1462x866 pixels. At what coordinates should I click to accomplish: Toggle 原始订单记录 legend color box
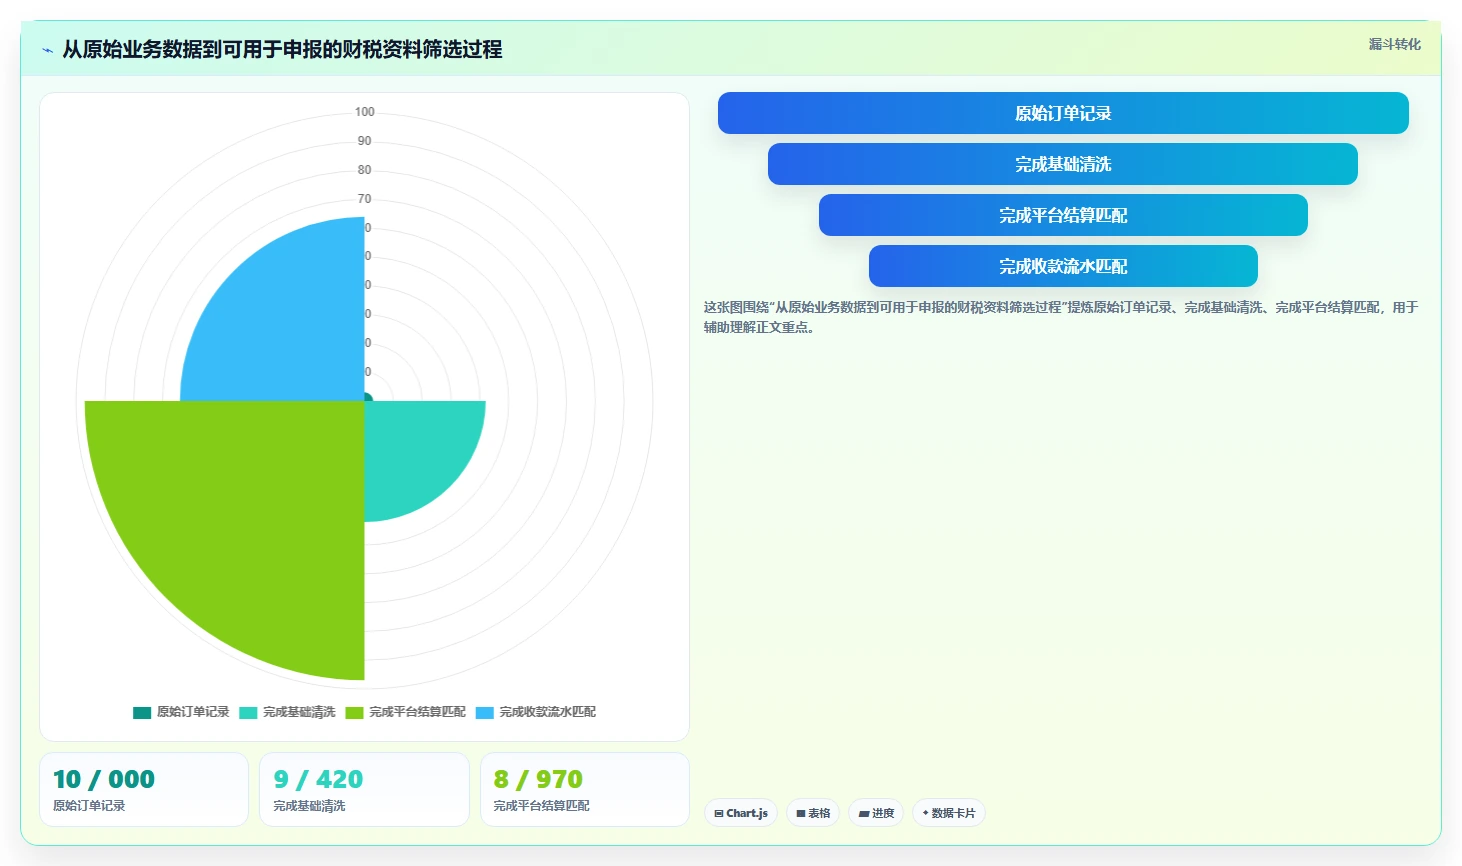142,713
